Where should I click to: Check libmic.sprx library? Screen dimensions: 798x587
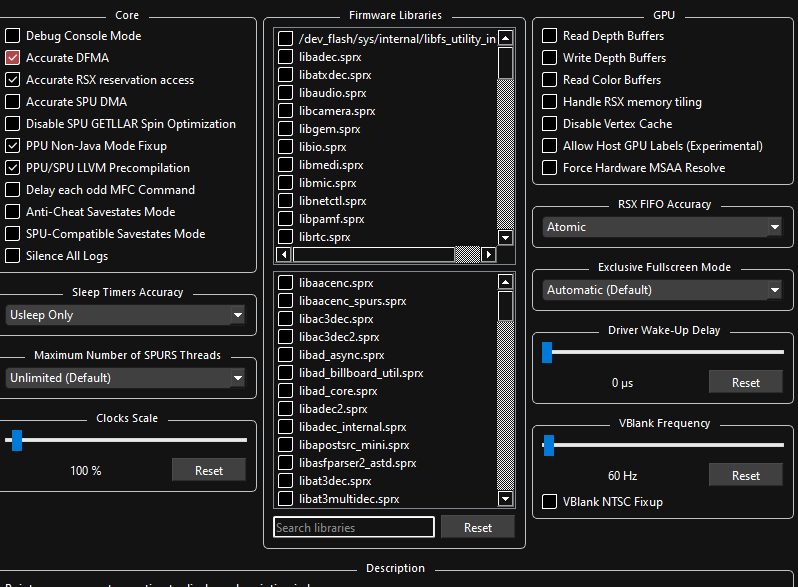click(x=286, y=183)
